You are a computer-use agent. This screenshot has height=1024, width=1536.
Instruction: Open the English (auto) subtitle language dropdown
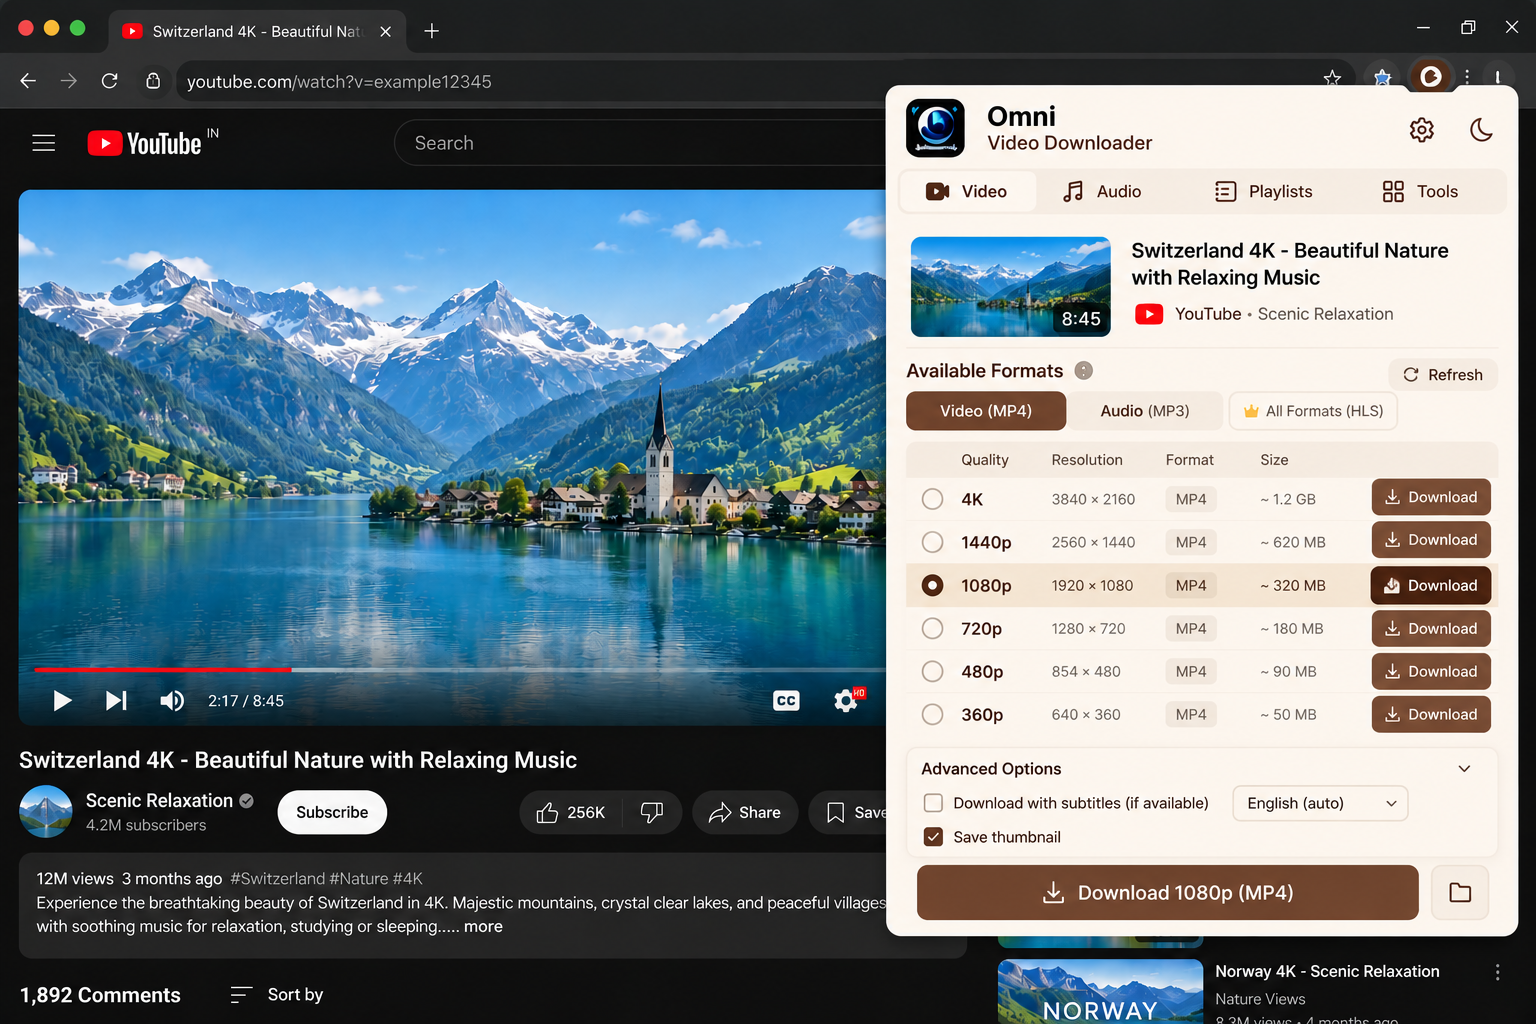coord(1320,803)
